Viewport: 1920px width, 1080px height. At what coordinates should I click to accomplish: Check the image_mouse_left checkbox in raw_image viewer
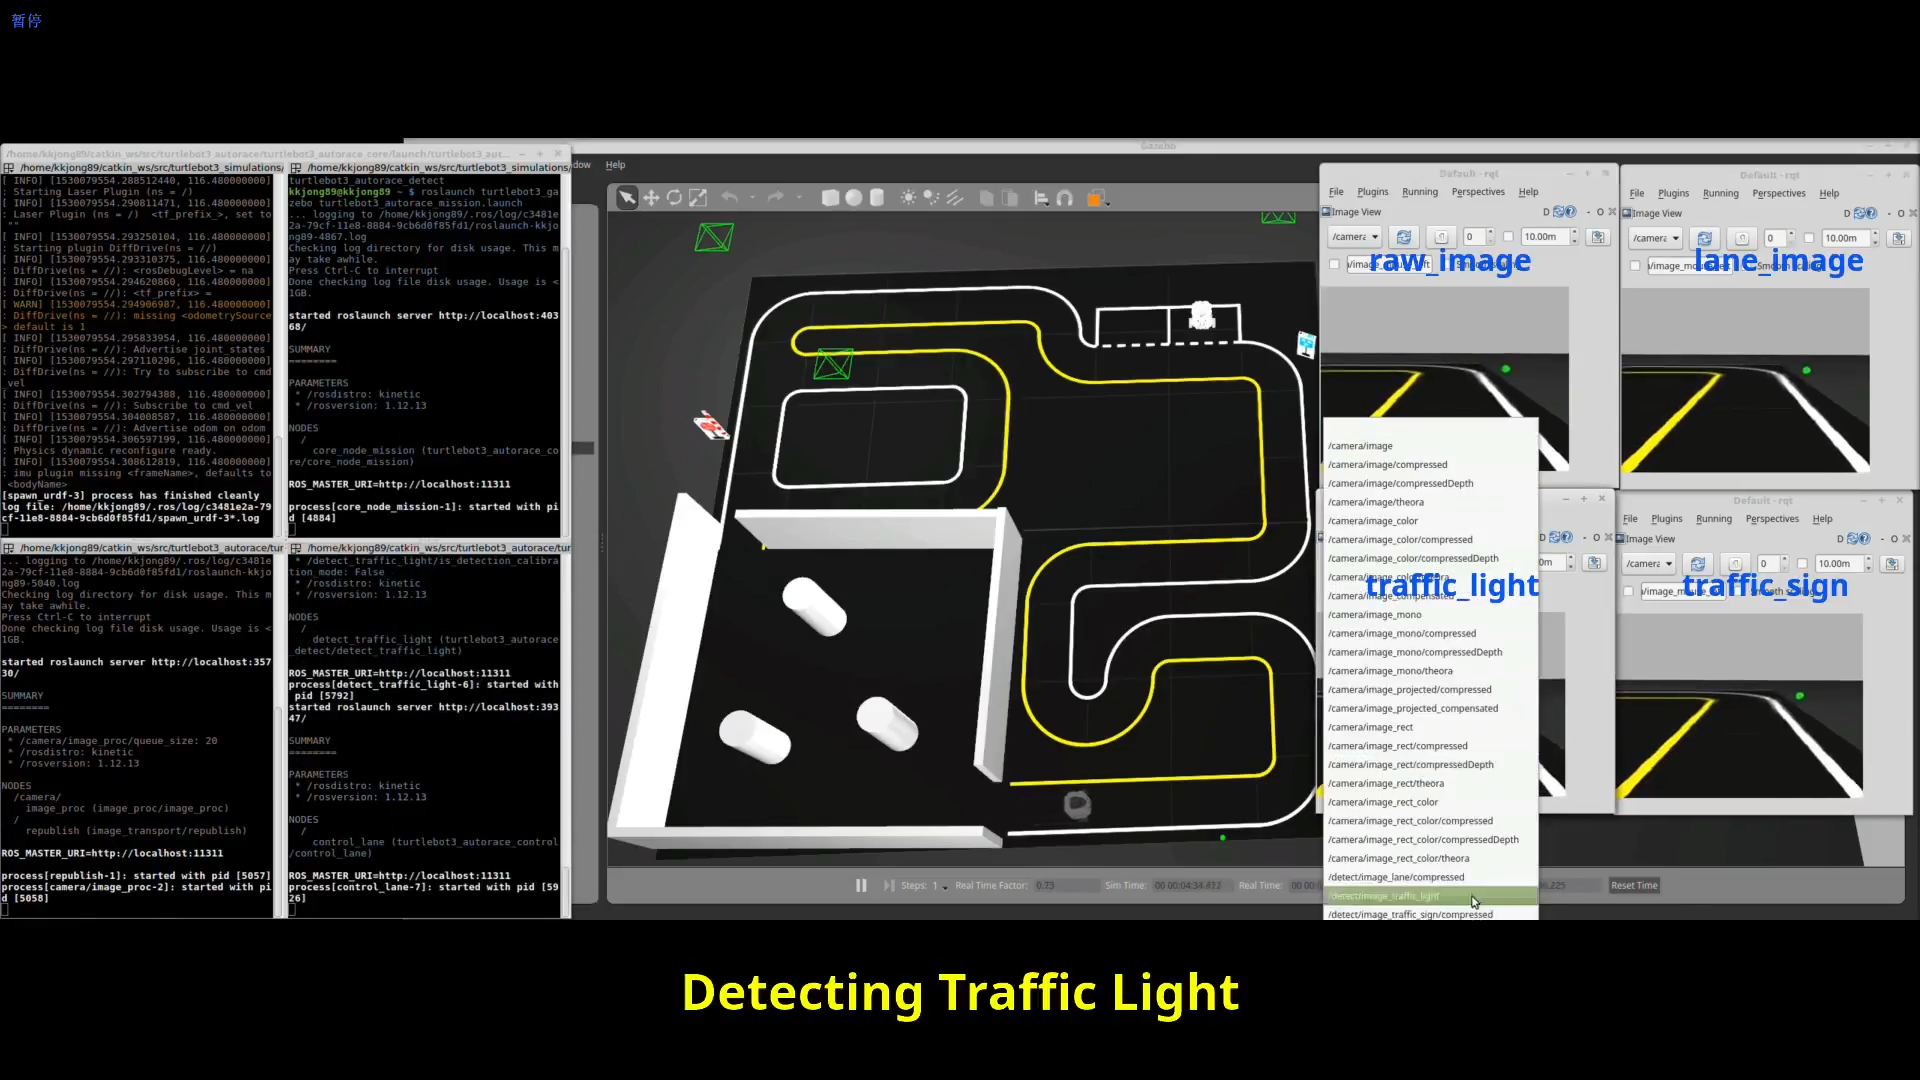click(x=1334, y=263)
